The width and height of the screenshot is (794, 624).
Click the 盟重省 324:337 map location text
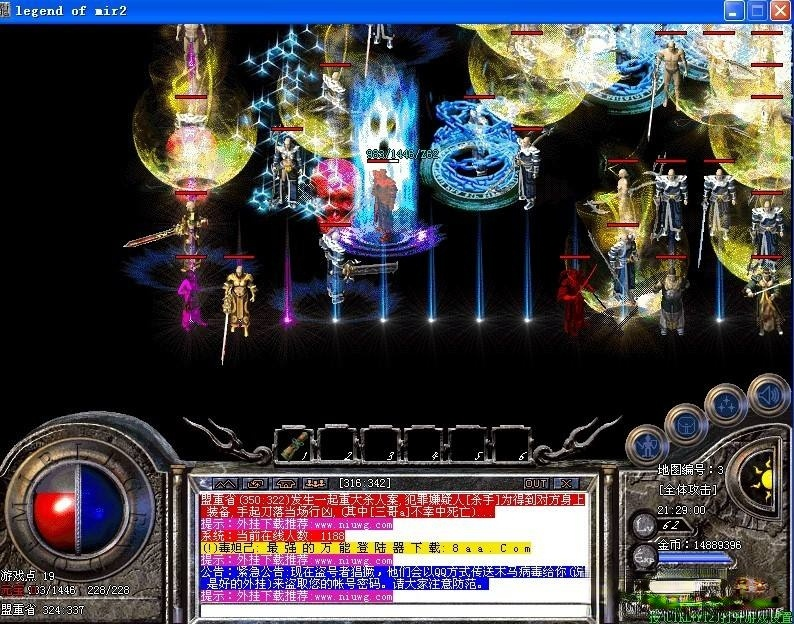43,610
